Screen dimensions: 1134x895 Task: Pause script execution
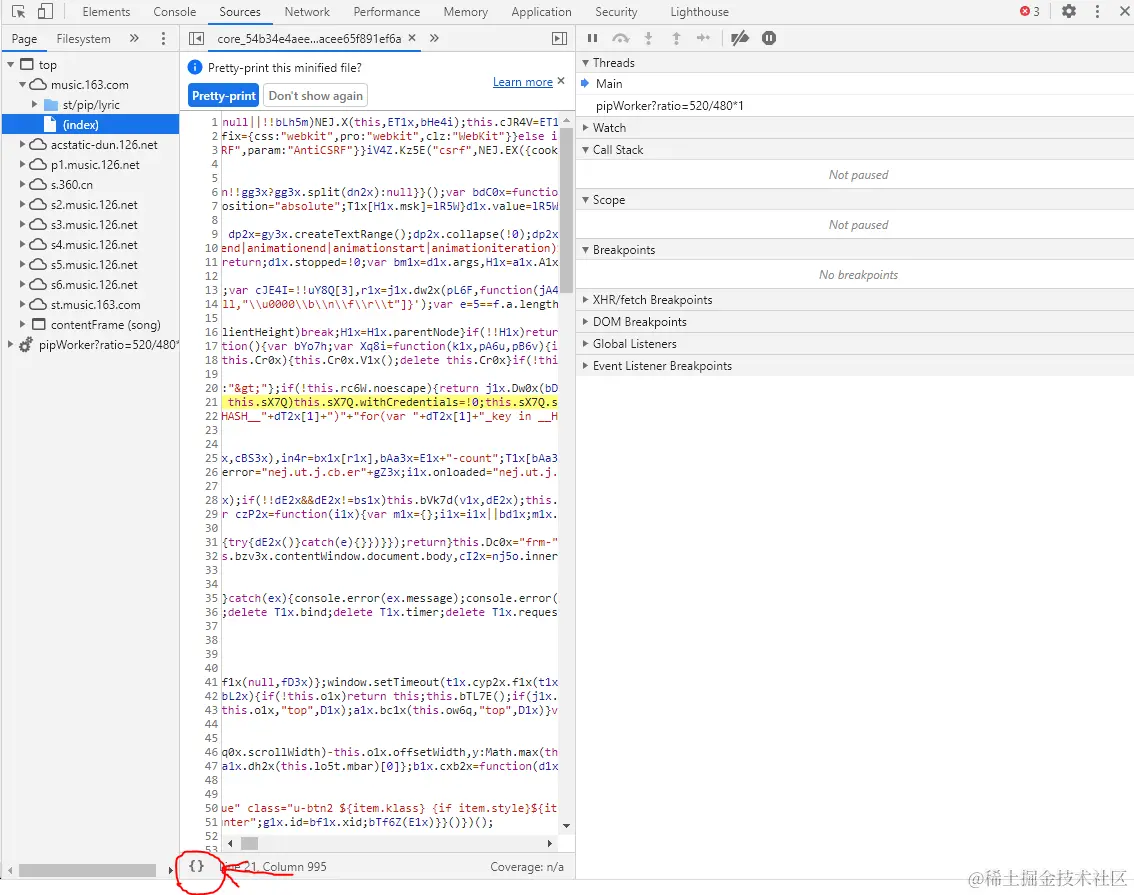pos(592,38)
